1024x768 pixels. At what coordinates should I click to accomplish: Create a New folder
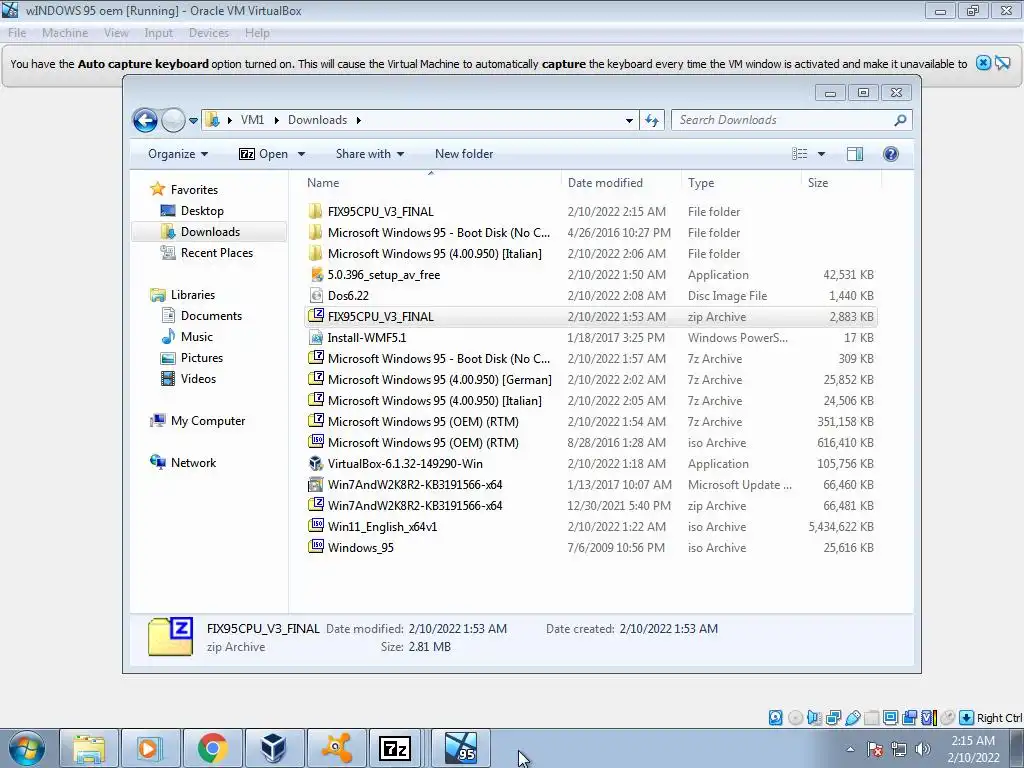click(464, 154)
